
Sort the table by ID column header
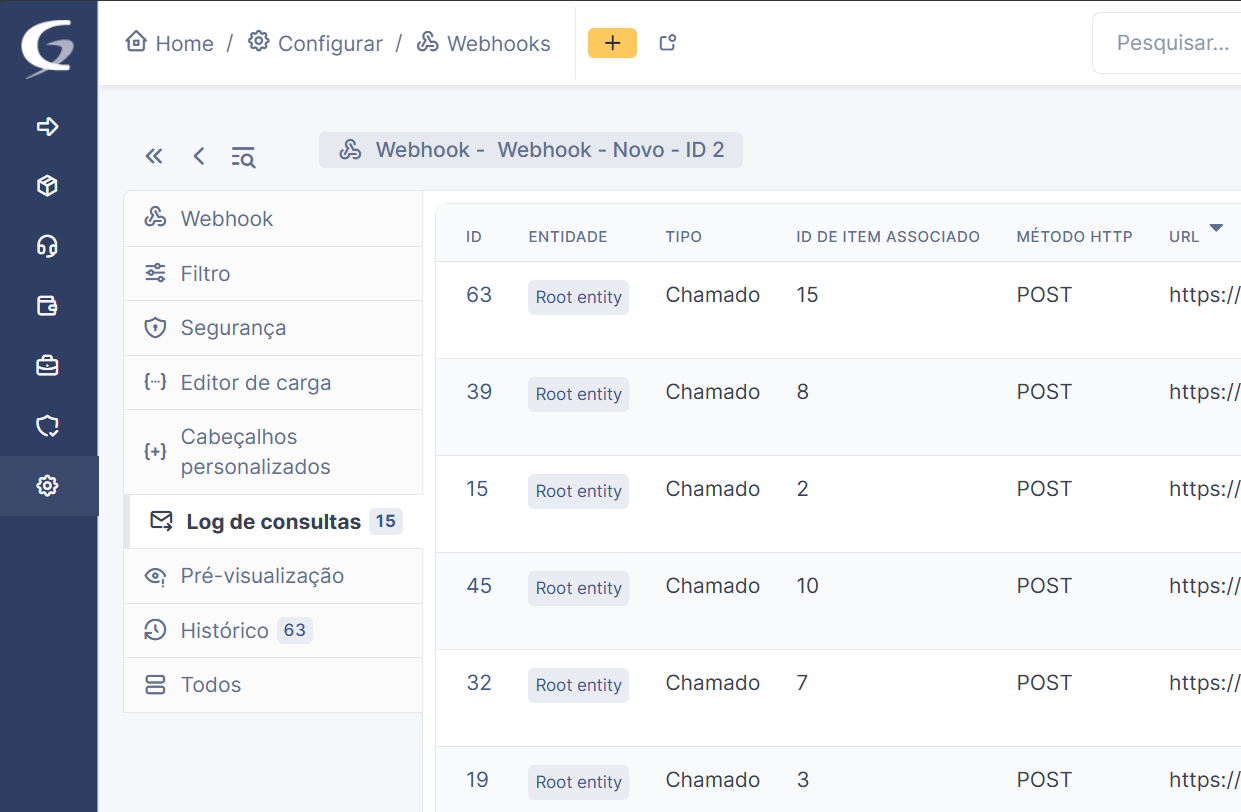click(x=474, y=237)
